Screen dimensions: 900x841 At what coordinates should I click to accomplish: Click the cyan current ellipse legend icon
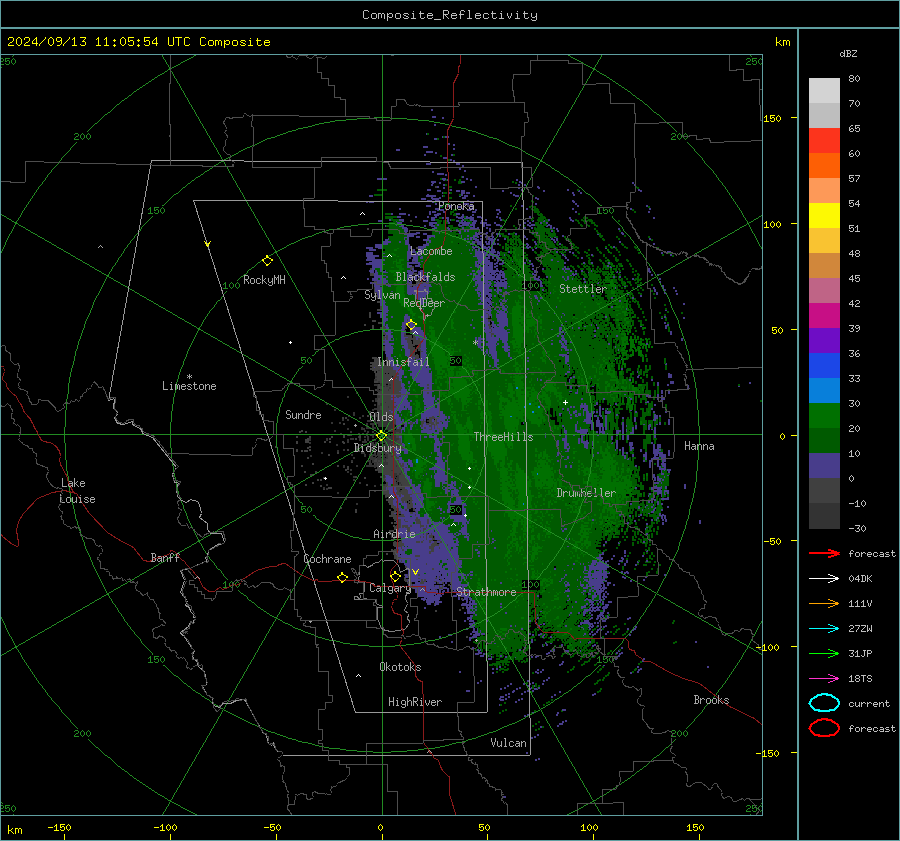tap(824, 703)
